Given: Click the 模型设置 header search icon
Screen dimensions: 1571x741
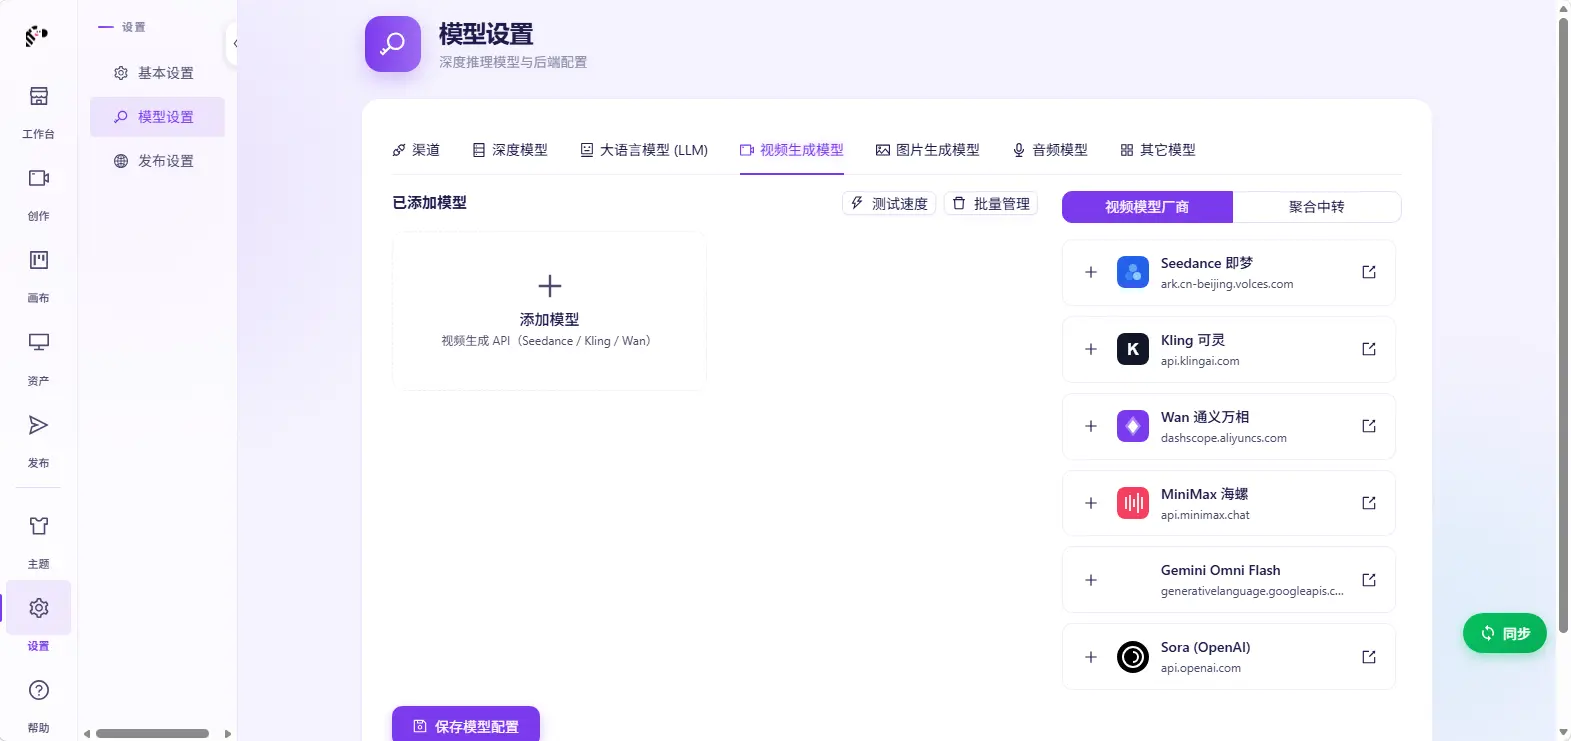Looking at the screenshot, I should [393, 44].
